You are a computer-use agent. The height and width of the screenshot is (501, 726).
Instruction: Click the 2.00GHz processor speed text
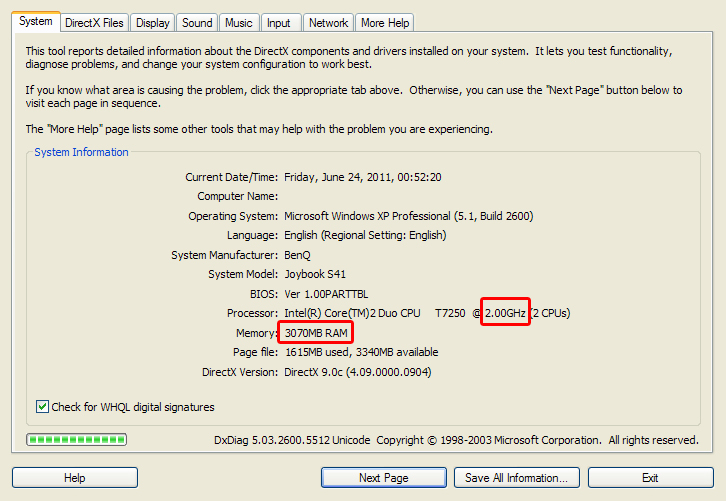point(505,314)
